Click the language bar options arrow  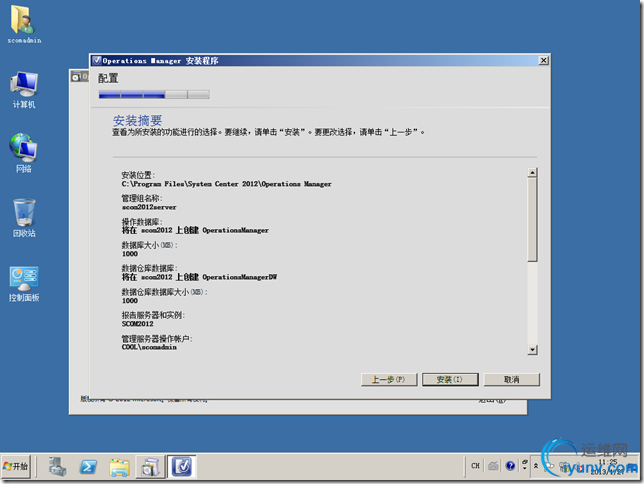pyautogui.click(x=524, y=466)
